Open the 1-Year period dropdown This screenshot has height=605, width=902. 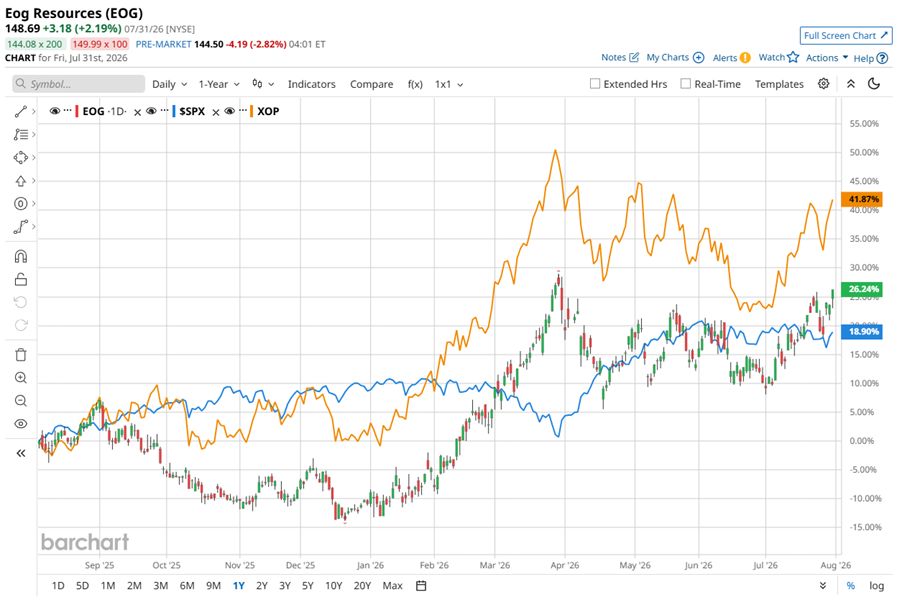(x=219, y=84)
